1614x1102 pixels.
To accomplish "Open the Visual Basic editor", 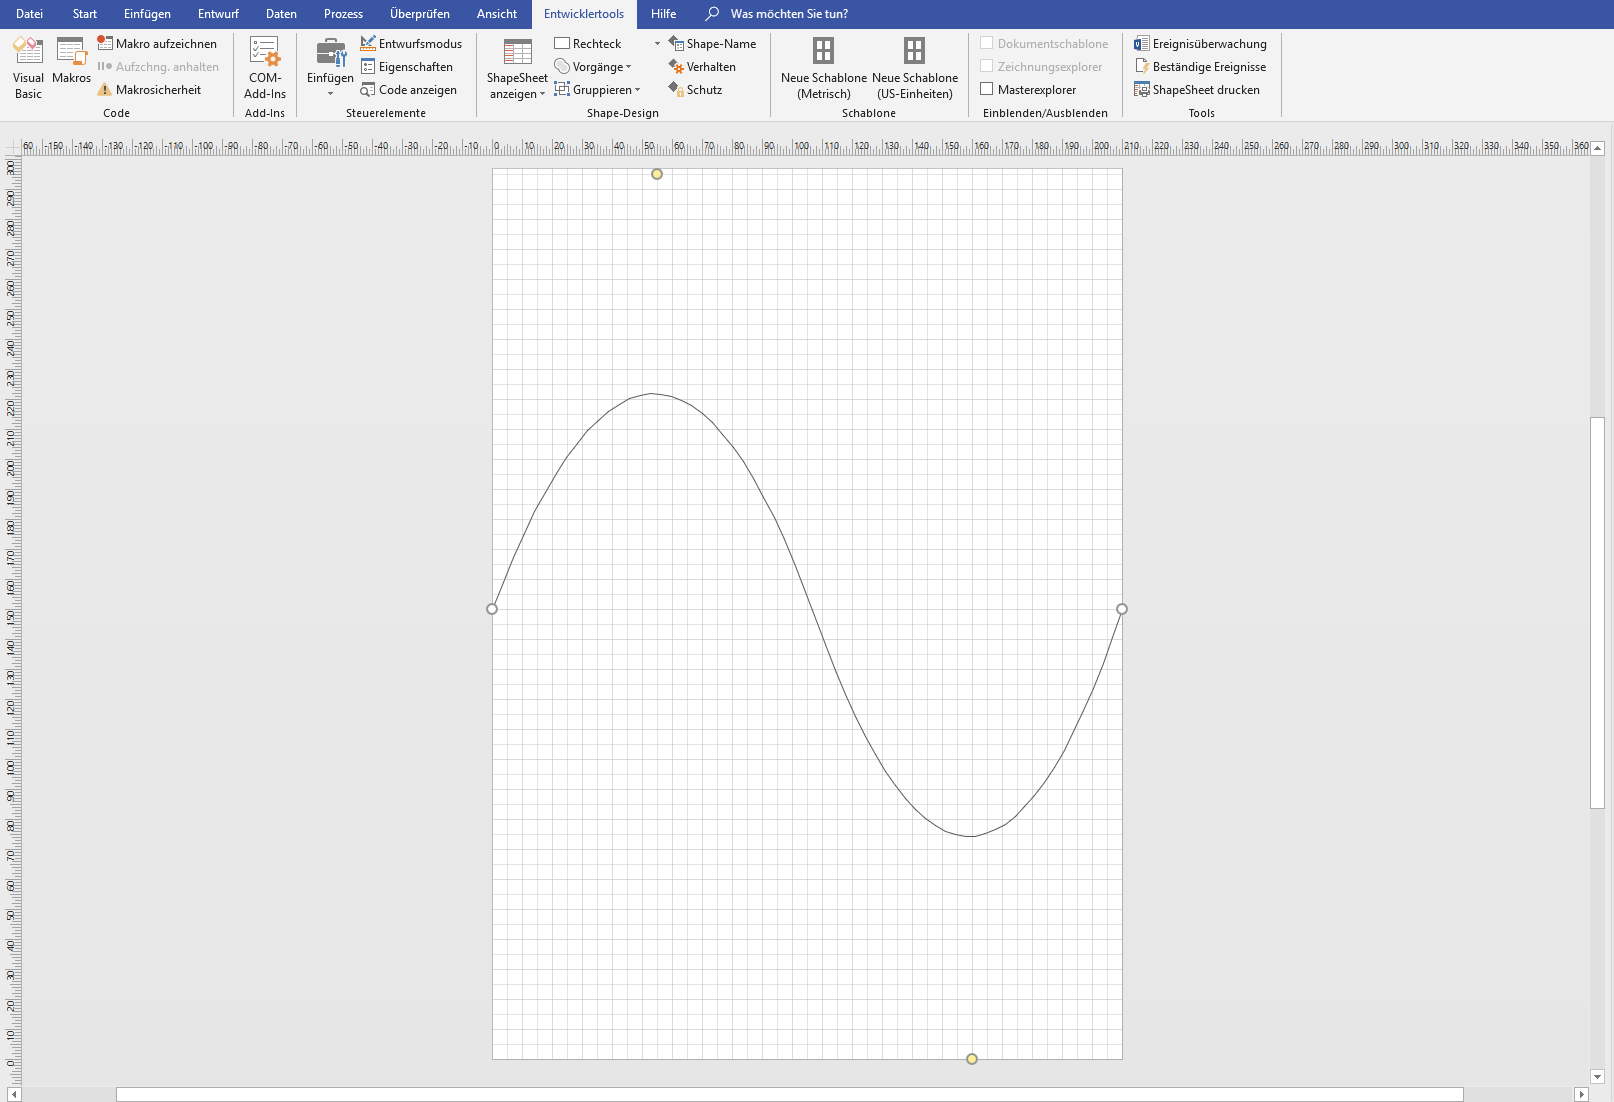I will 28,68.
